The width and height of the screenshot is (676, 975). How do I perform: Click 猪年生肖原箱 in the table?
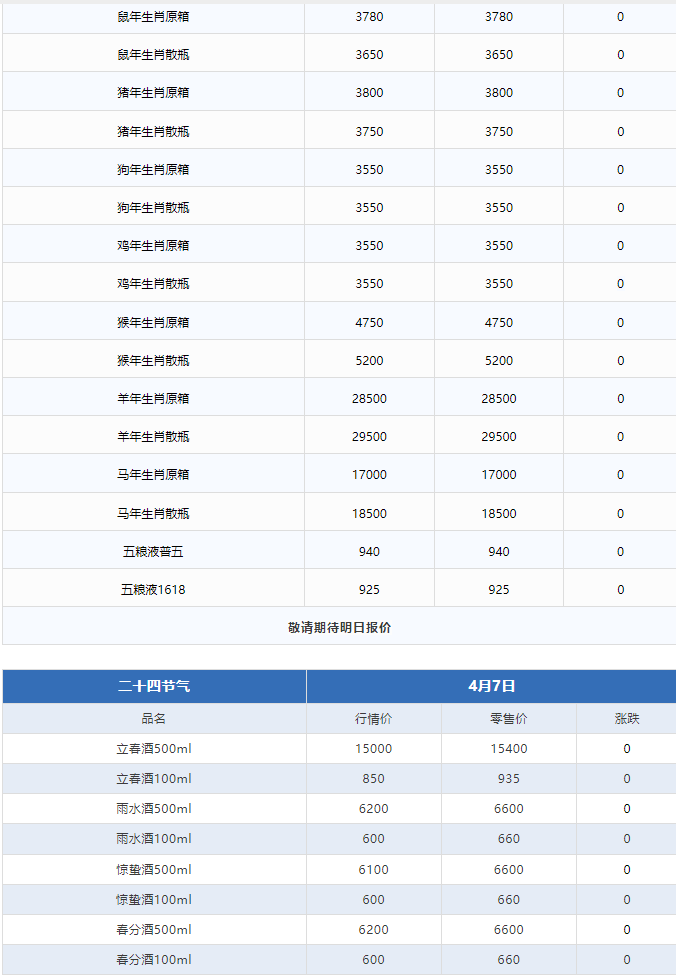[153, 93]
